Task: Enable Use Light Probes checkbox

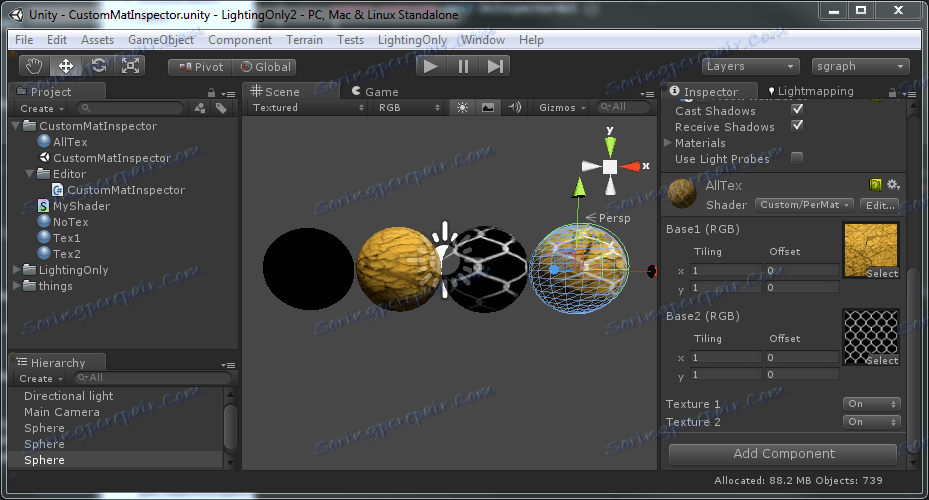Action: (x=797, y=158)
